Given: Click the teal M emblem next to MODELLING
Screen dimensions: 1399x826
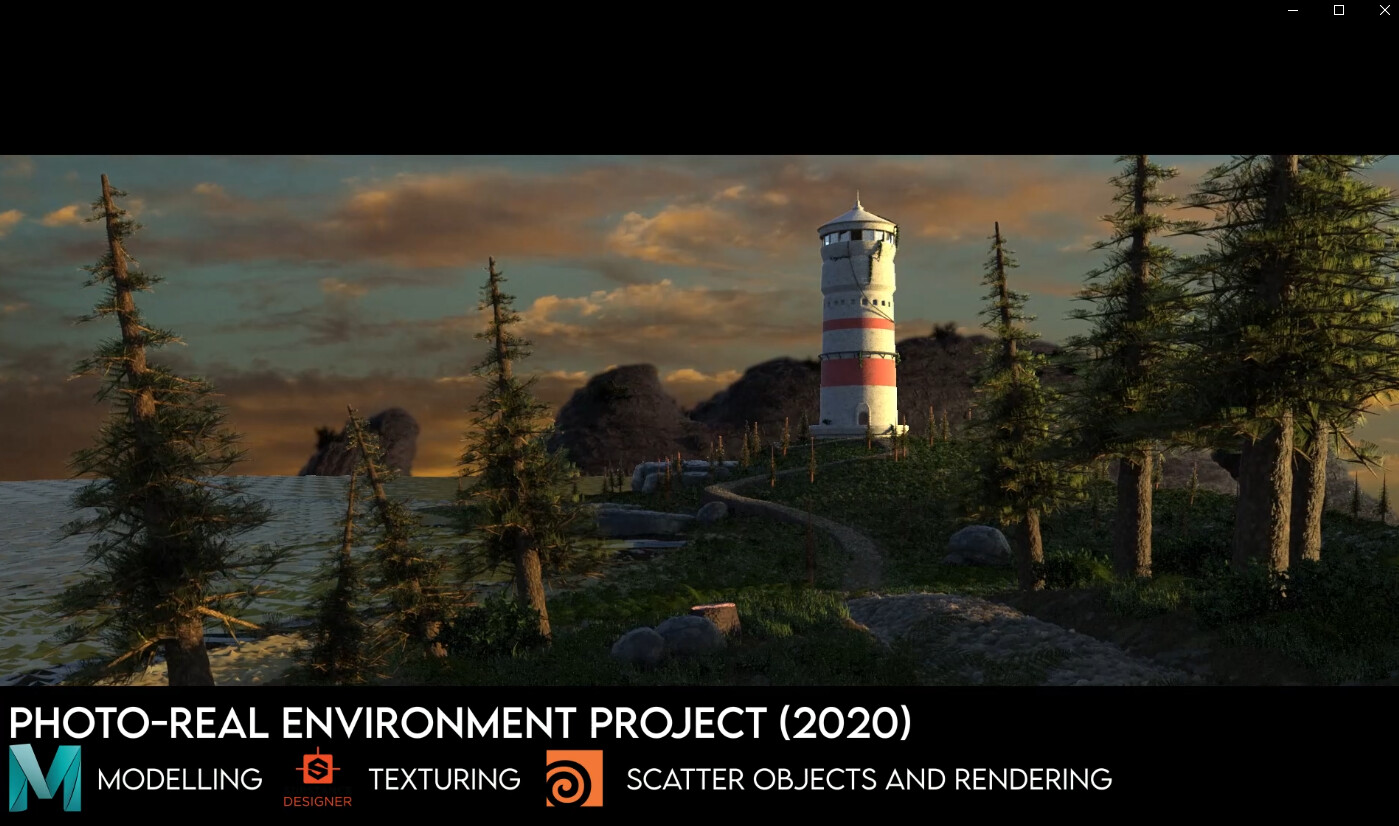Looking at the screenshot, I should point(45,779).
